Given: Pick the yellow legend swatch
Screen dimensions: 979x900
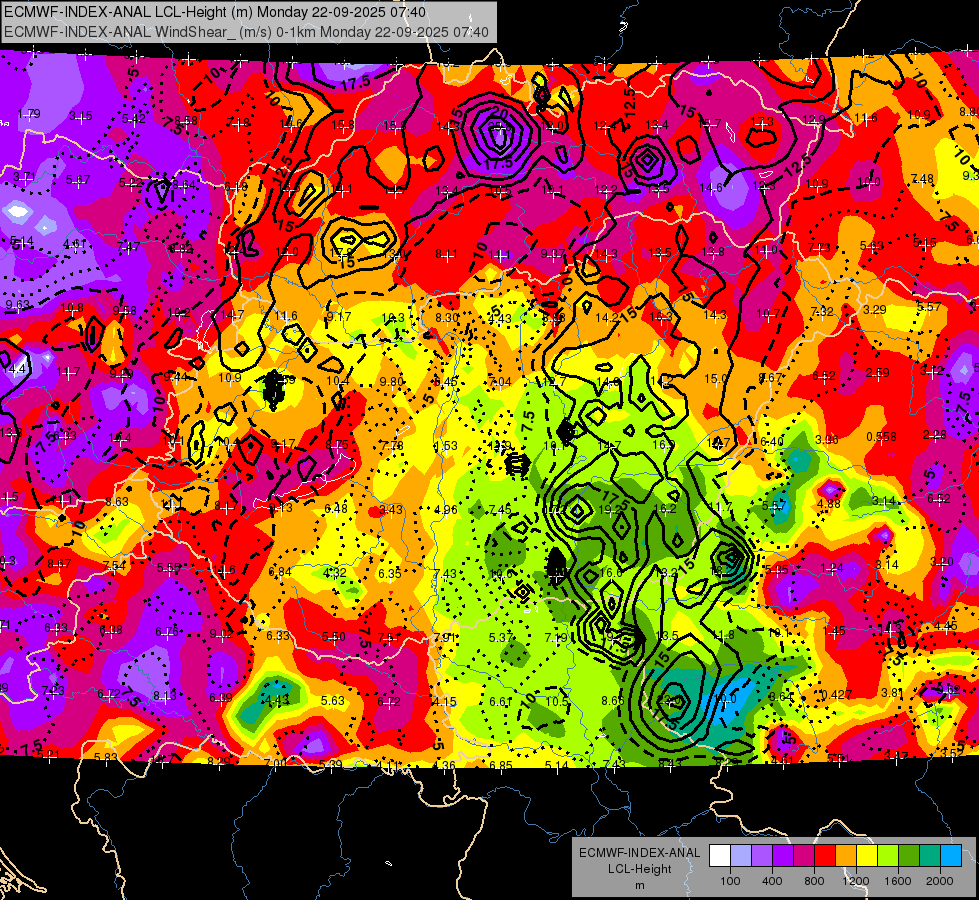Looking at the screenshot, I should click(867, 856).
